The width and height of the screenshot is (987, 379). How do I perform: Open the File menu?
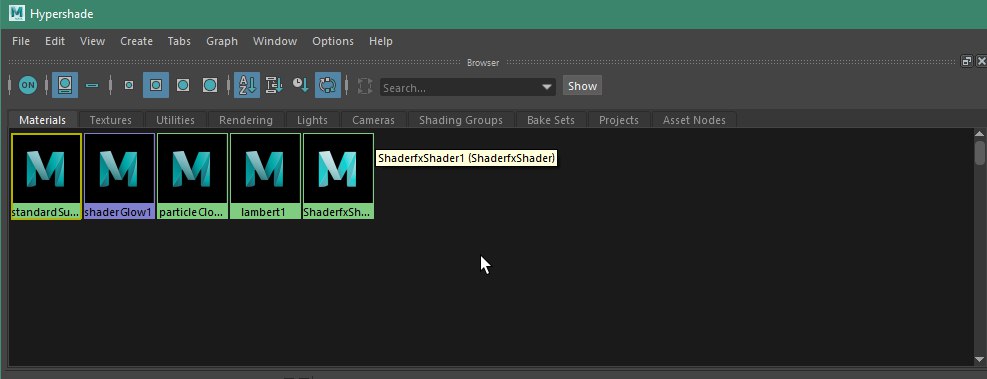click(x=21, y=41)
